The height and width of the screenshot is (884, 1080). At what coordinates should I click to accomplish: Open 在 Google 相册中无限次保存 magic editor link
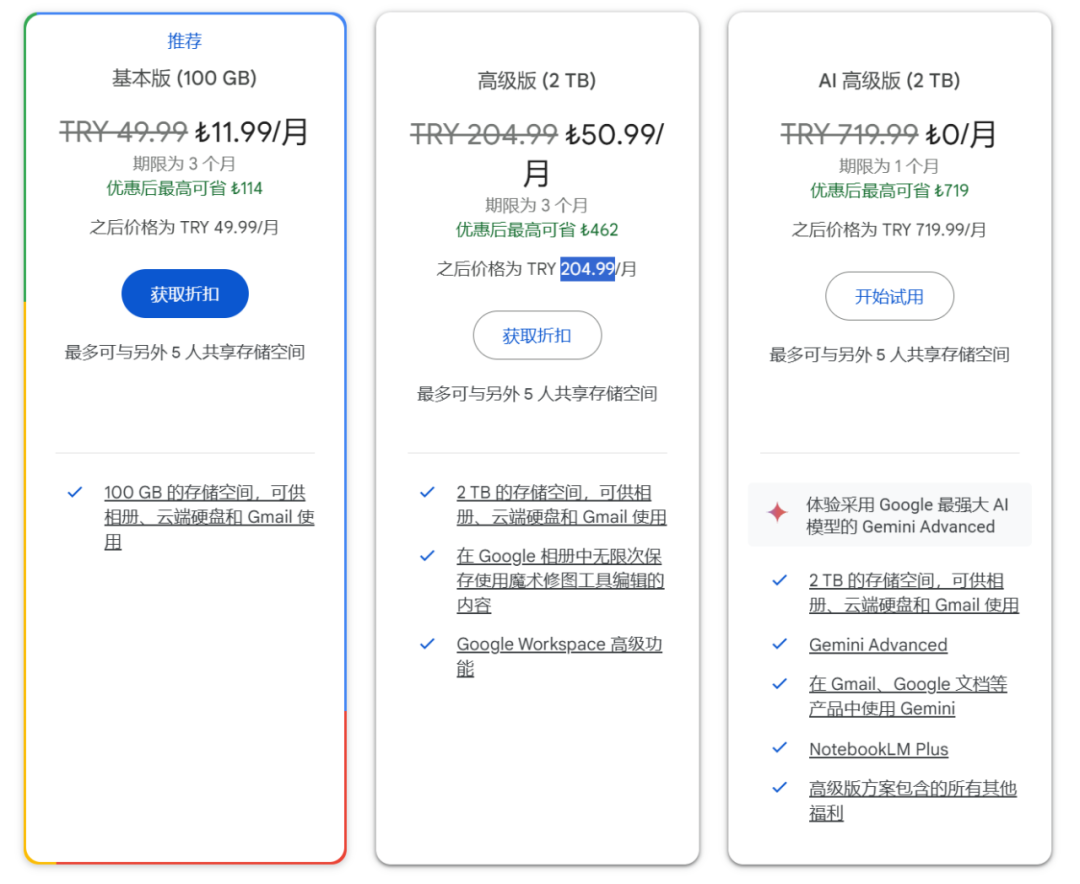point(560,580)
